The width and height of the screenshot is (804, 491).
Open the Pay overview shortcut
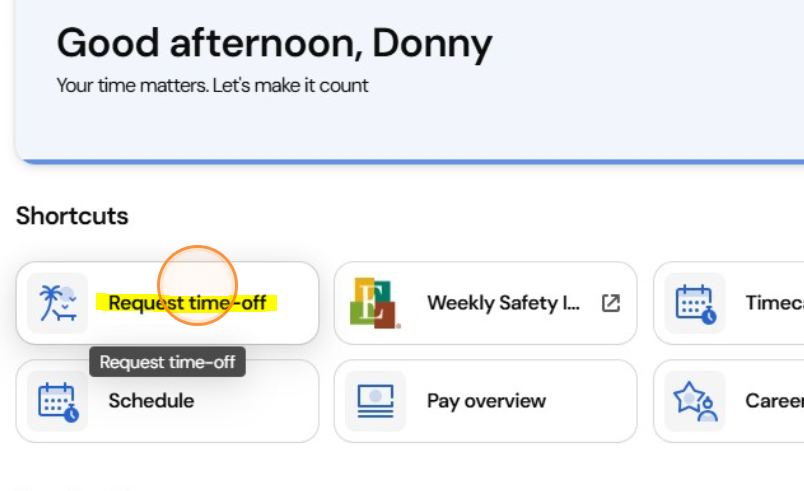[x=485, y=401]
